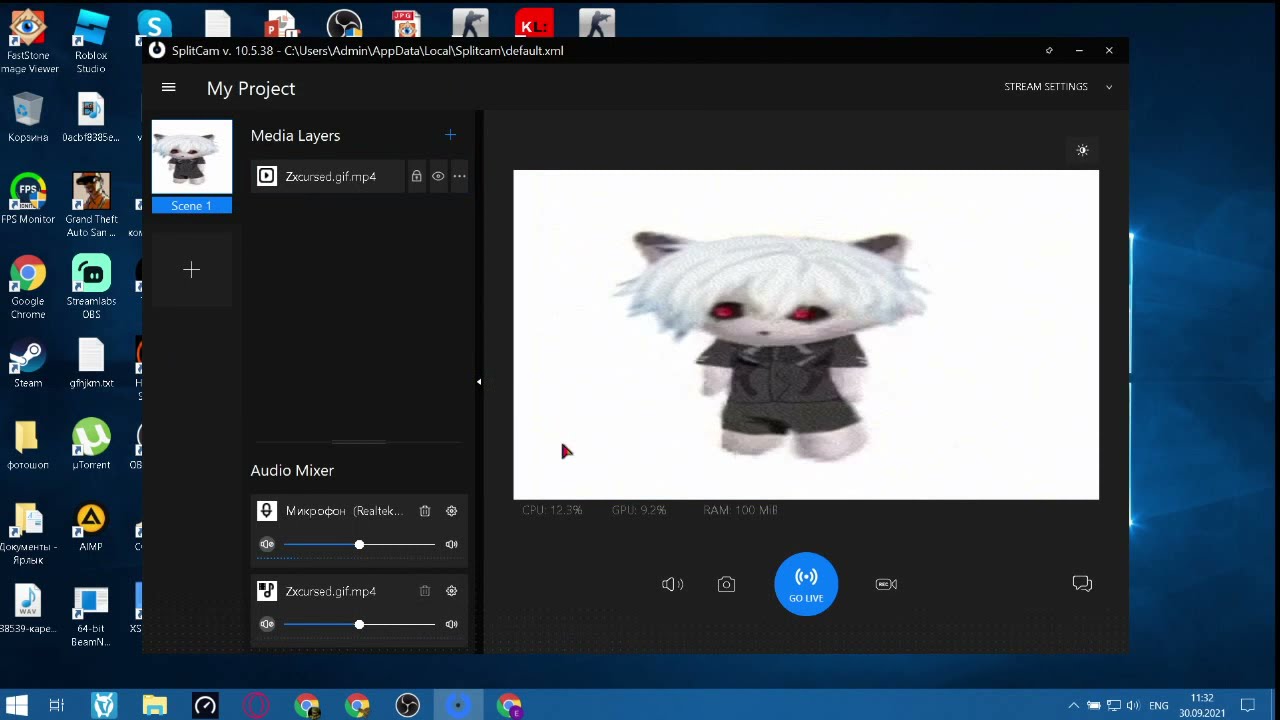Hide the Zxcursed.gif.mp4 layer via eye icon
Screen dimensions: 1280x720
[x=438, y=176]
